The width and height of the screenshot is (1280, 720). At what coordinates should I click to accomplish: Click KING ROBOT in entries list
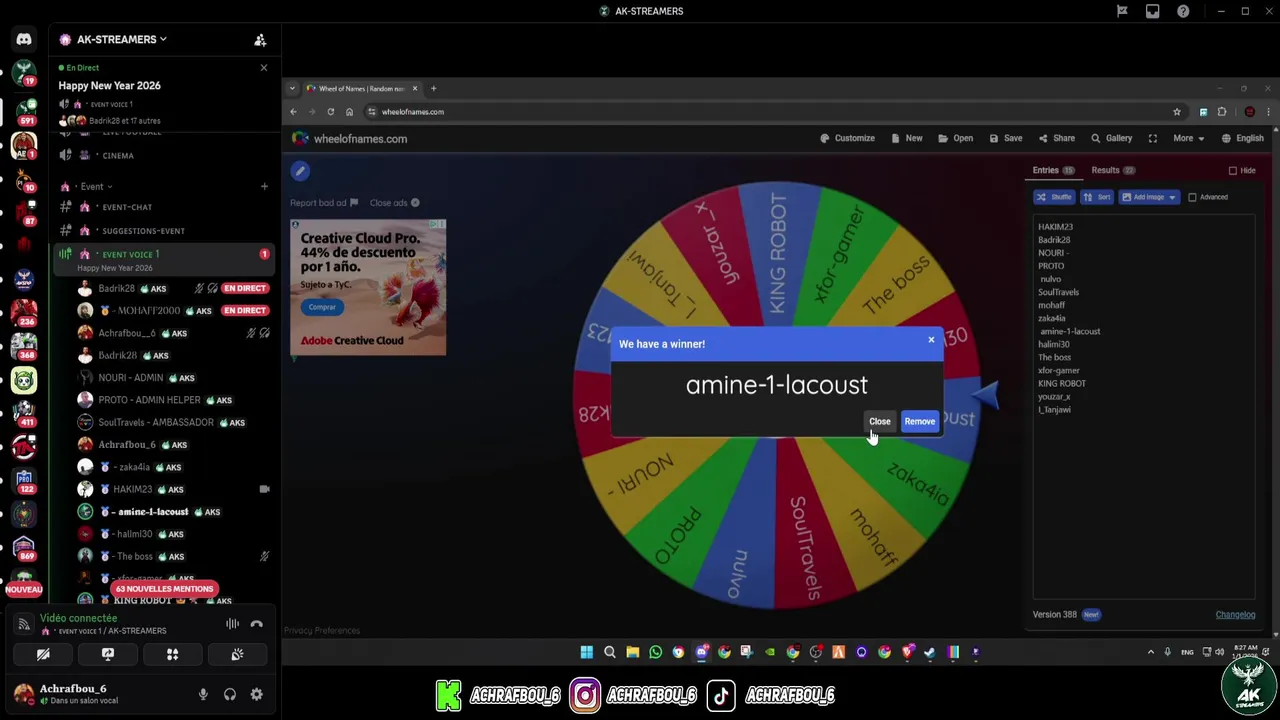[x=1062, y=383]
